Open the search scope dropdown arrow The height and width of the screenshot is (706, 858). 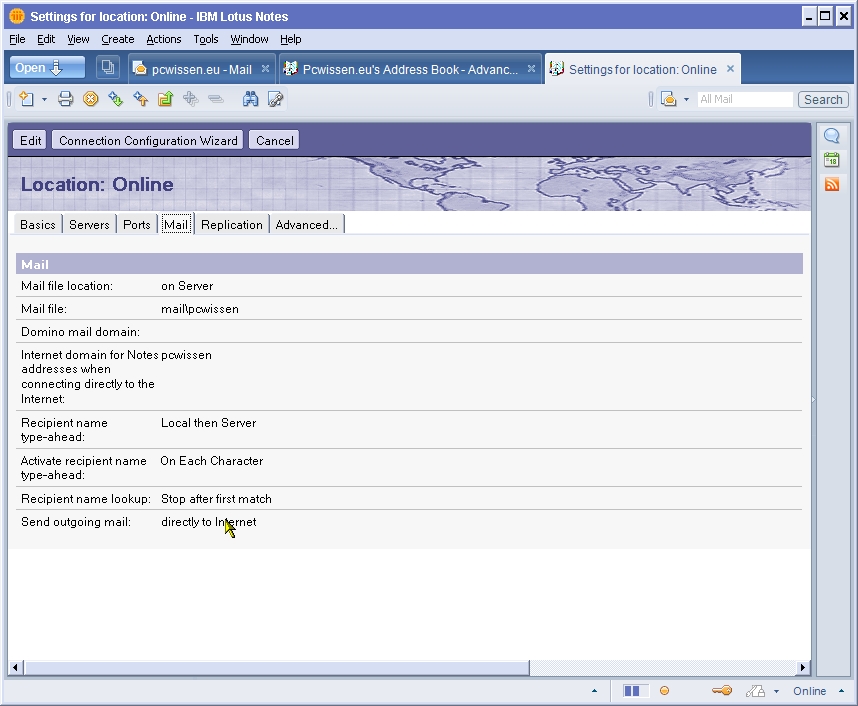(686, 100)
